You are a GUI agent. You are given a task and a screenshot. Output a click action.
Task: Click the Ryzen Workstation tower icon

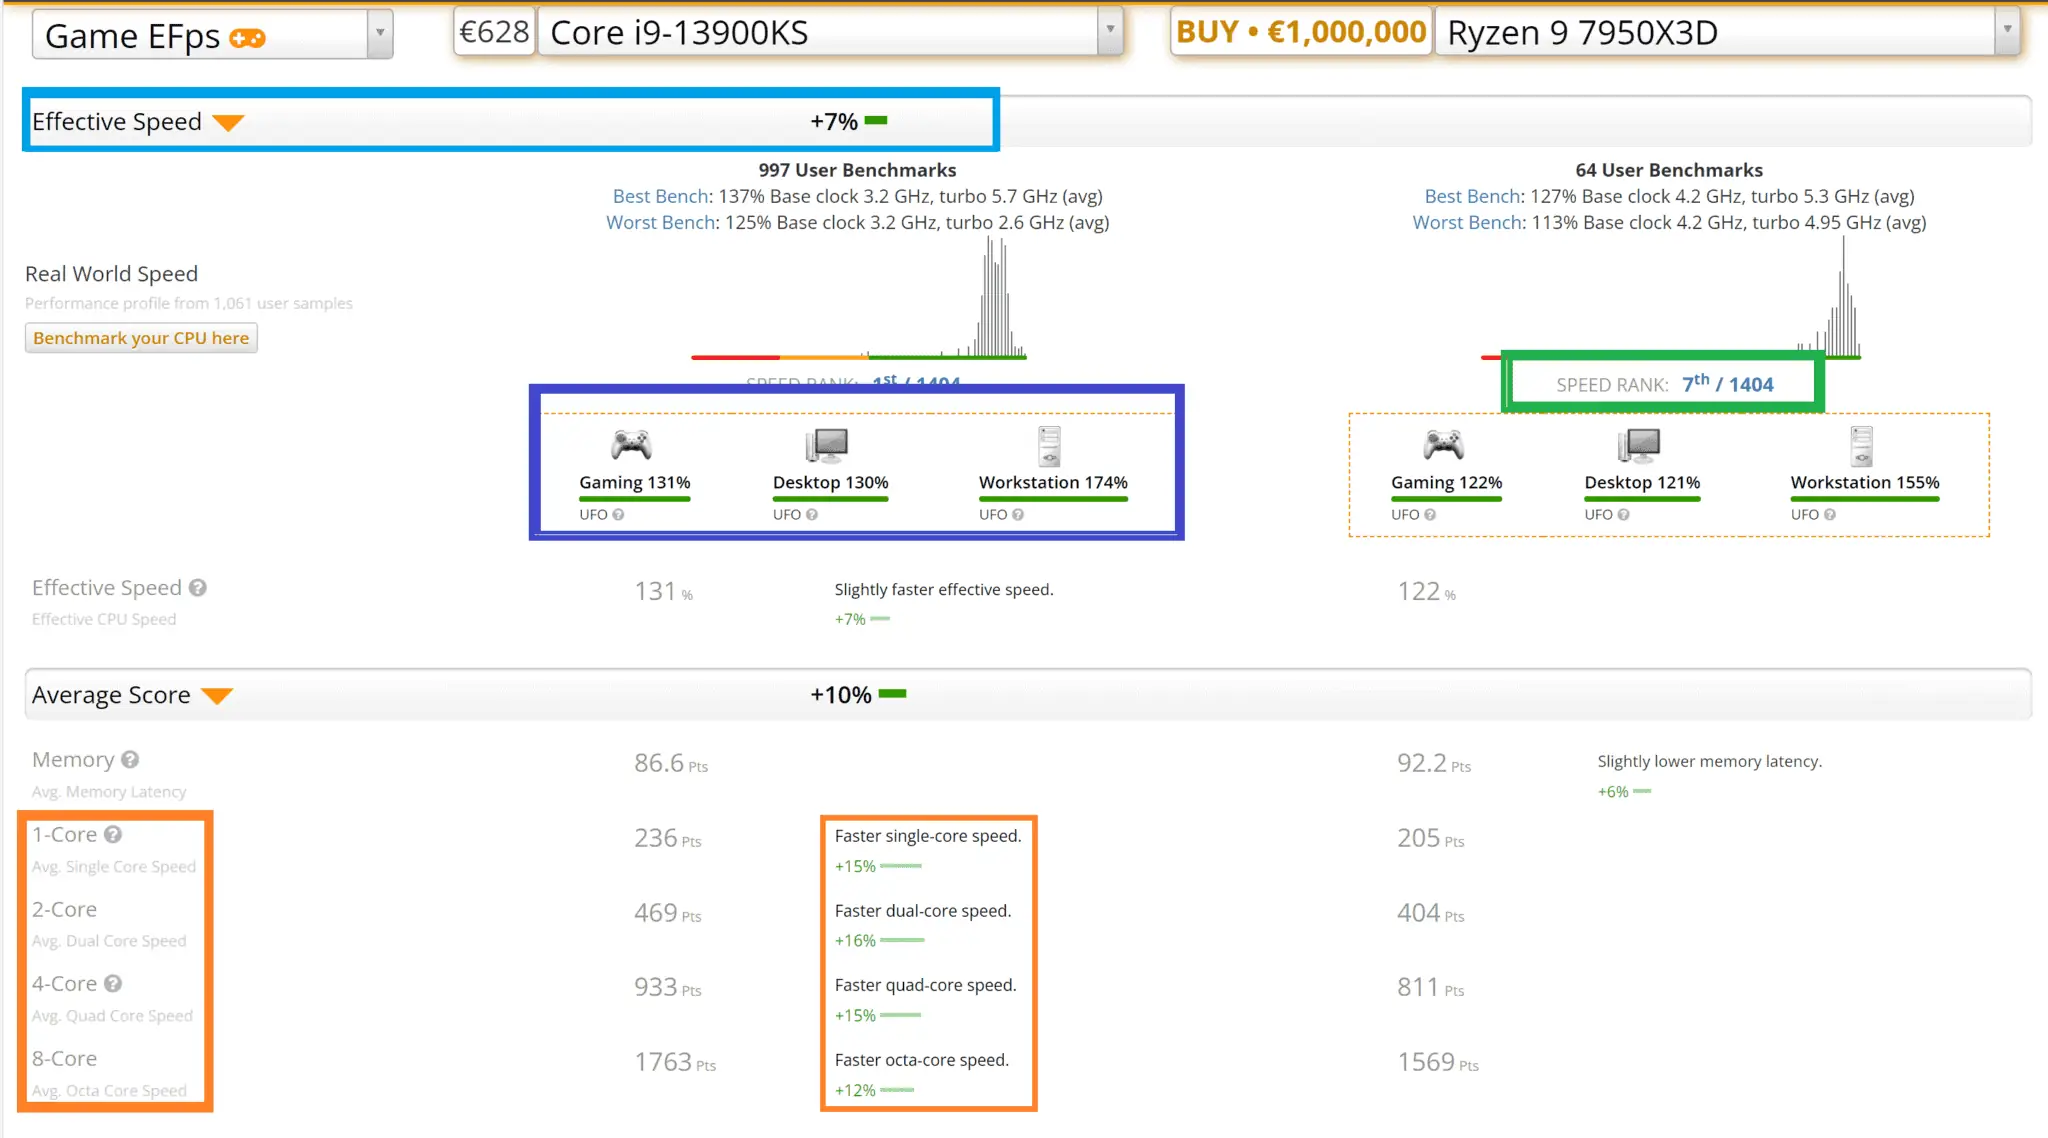coord(1861,446)
